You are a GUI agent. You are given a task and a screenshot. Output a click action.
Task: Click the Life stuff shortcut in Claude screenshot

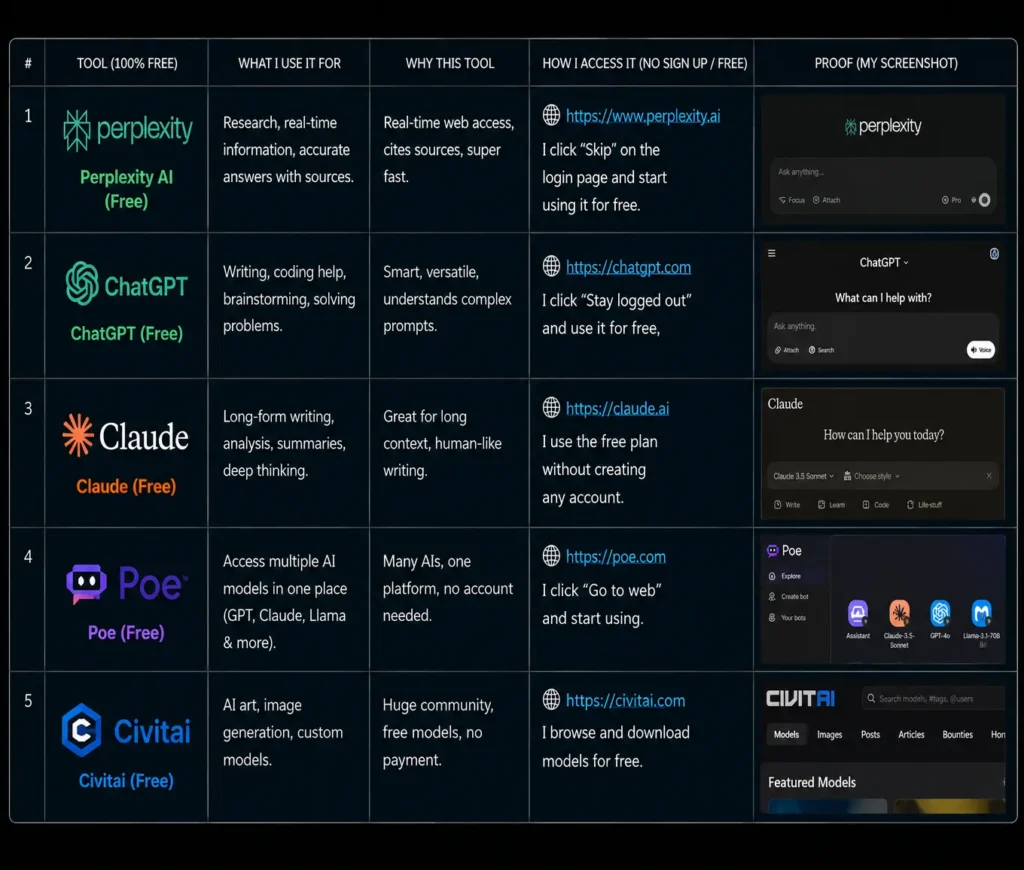click(x=924, y=505)
